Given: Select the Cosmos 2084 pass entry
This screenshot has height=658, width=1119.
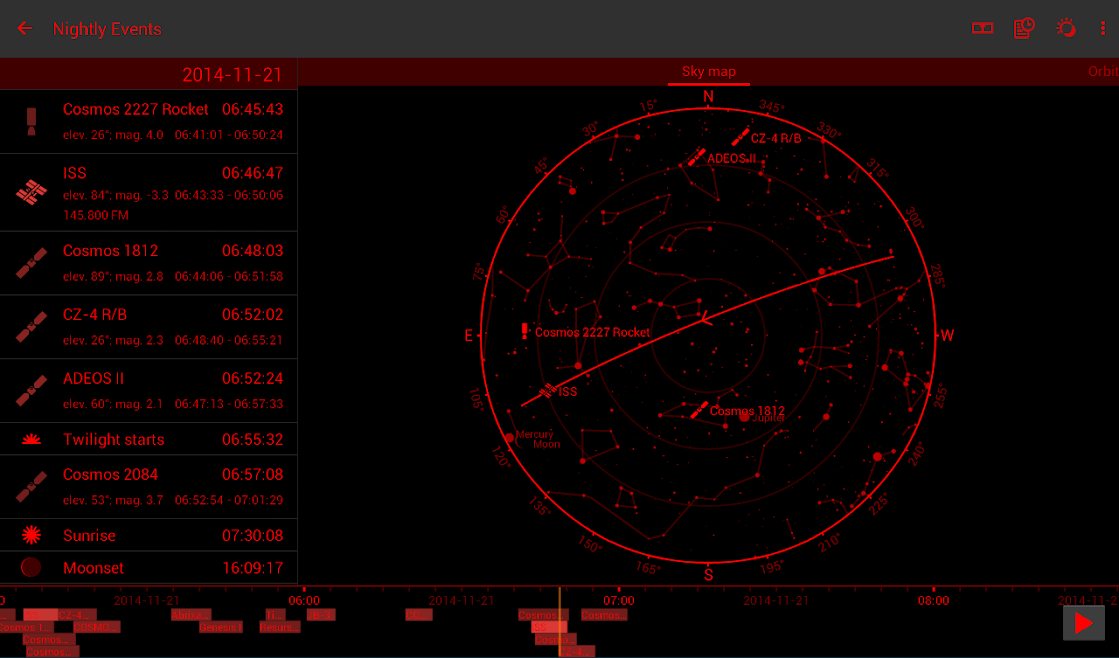Looking at the screenshot, I should tap(149, 486).
